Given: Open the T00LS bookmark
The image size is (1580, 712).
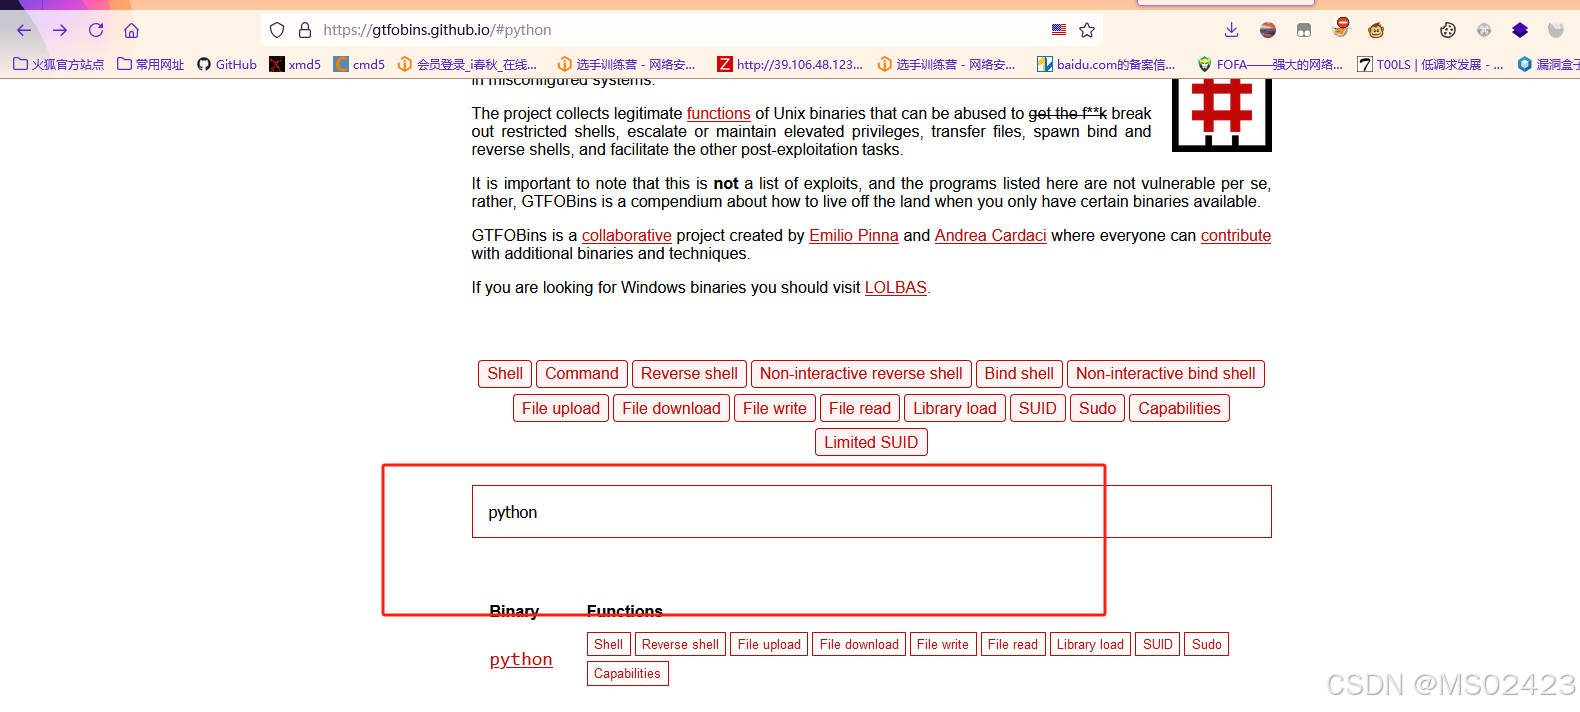Looking at the screenshot, I should [1430, 64].
